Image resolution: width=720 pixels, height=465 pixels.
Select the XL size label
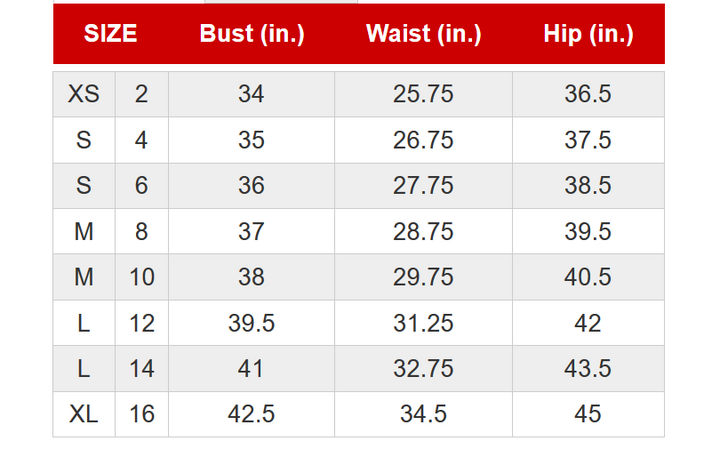[x=84, y=414]
